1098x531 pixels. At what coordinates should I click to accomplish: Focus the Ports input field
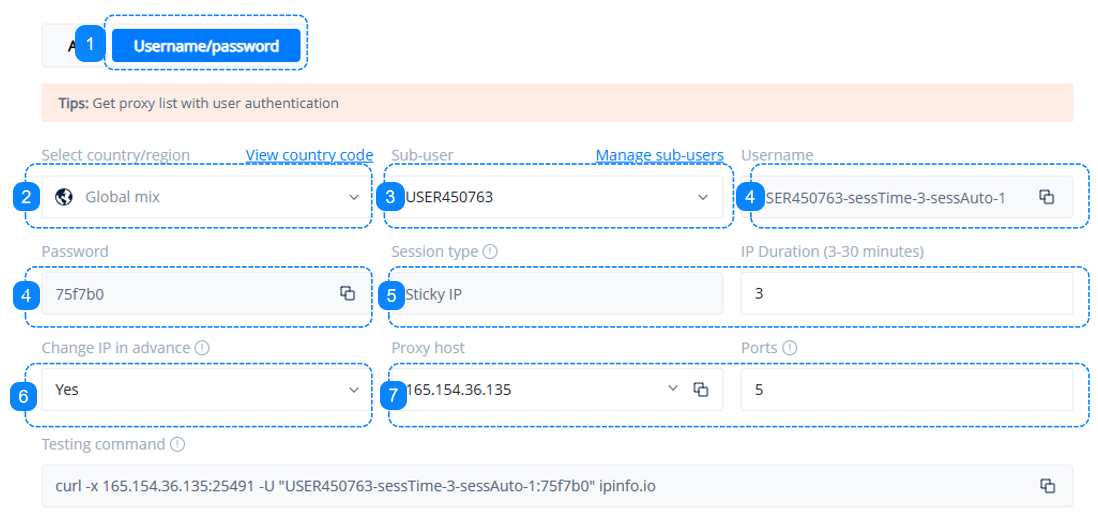tap(905, 389)
